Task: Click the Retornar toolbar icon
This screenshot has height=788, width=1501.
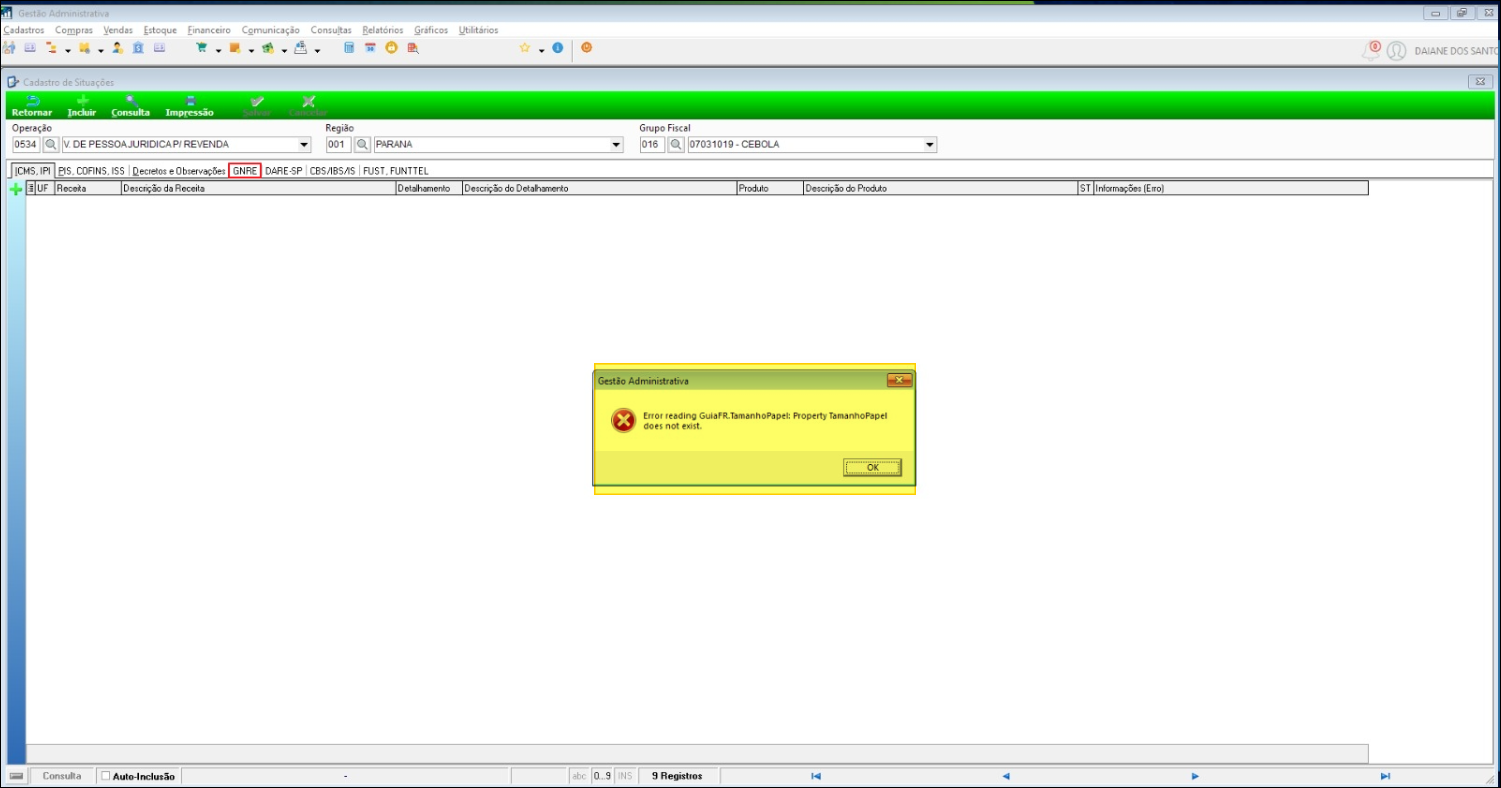Action: click(x=31, y=102)
